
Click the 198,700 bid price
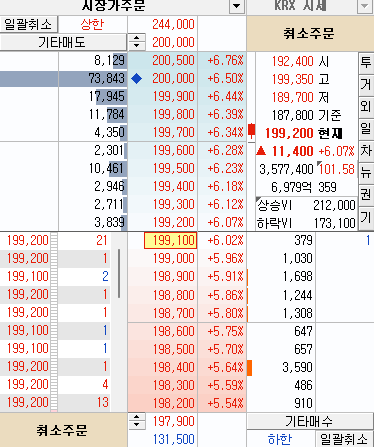point(173,313)
